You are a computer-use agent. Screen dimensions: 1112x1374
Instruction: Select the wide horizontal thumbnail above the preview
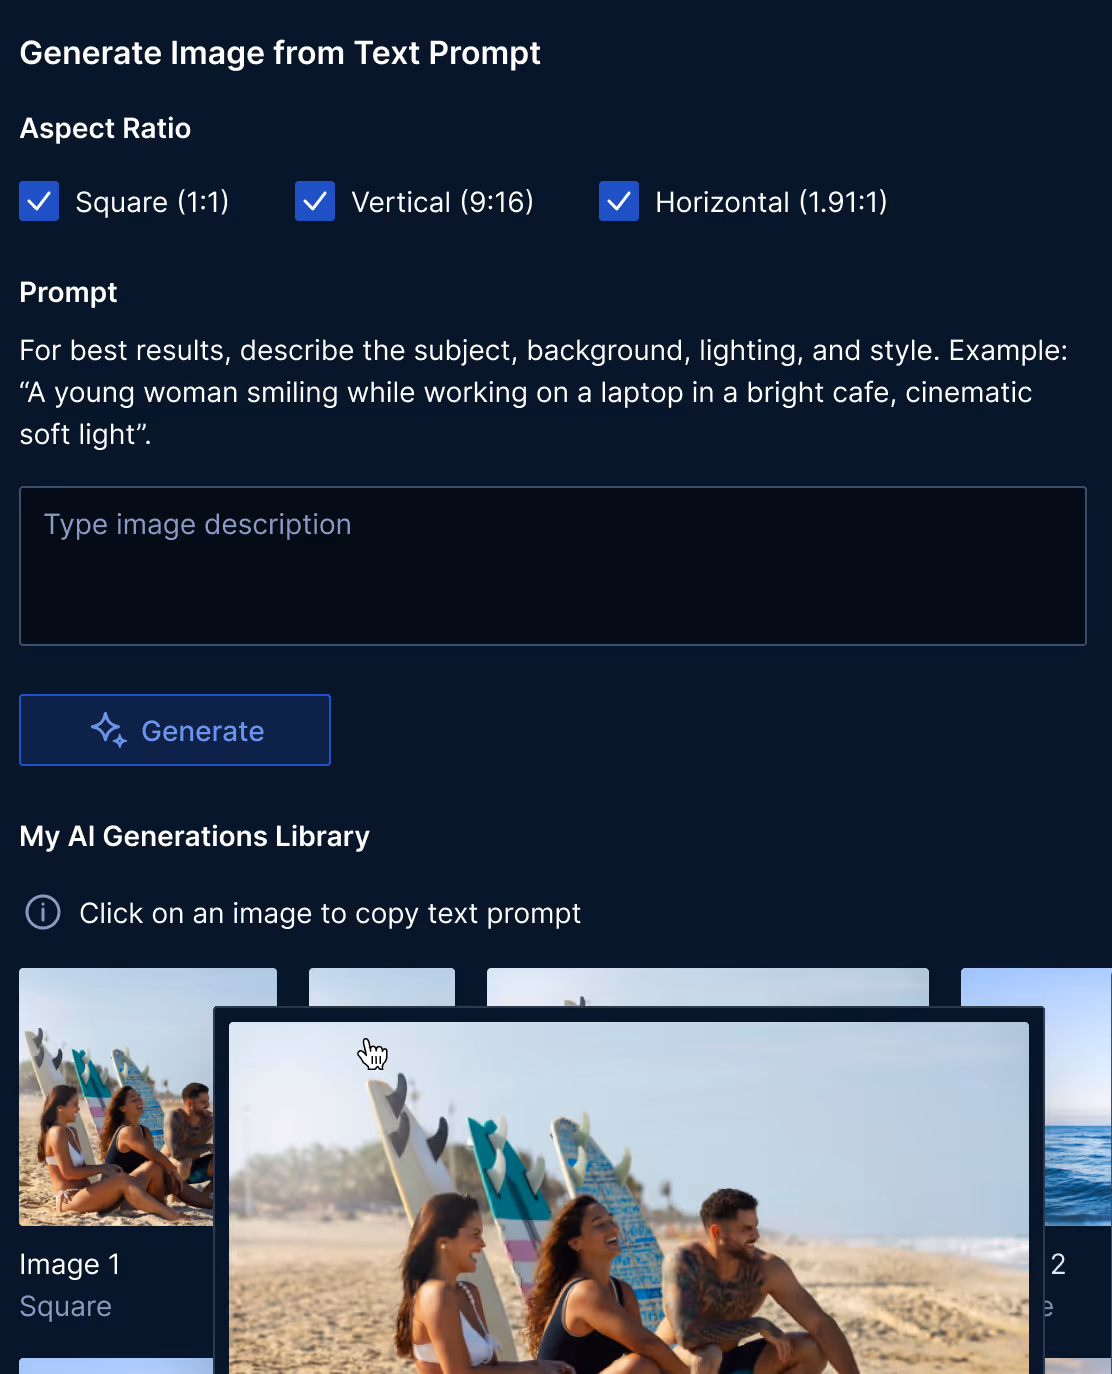[x=708, y=987]
